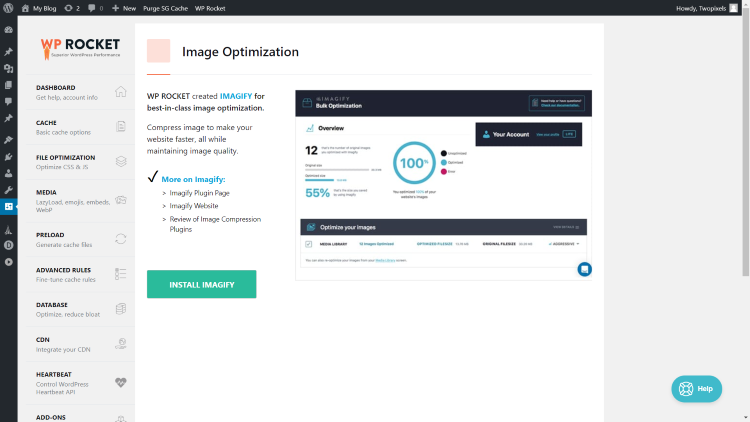Click the IMAGIFY link in description

pyautogui.click(x=236, y=96)
